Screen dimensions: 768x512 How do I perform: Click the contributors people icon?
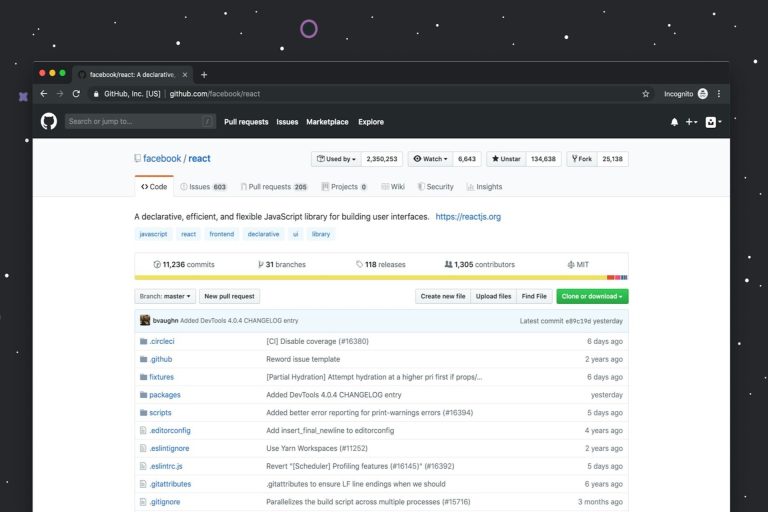(448, 264)
